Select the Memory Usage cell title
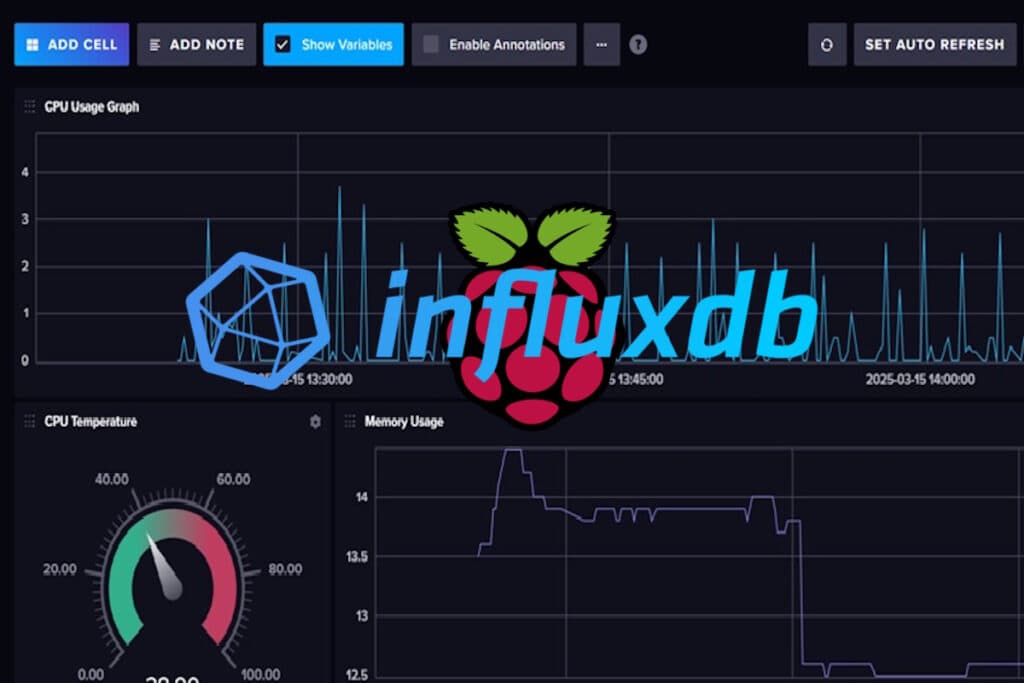The width and height of the screenshot is (1024, 683). pyautogui.click(x=404, y=422)
